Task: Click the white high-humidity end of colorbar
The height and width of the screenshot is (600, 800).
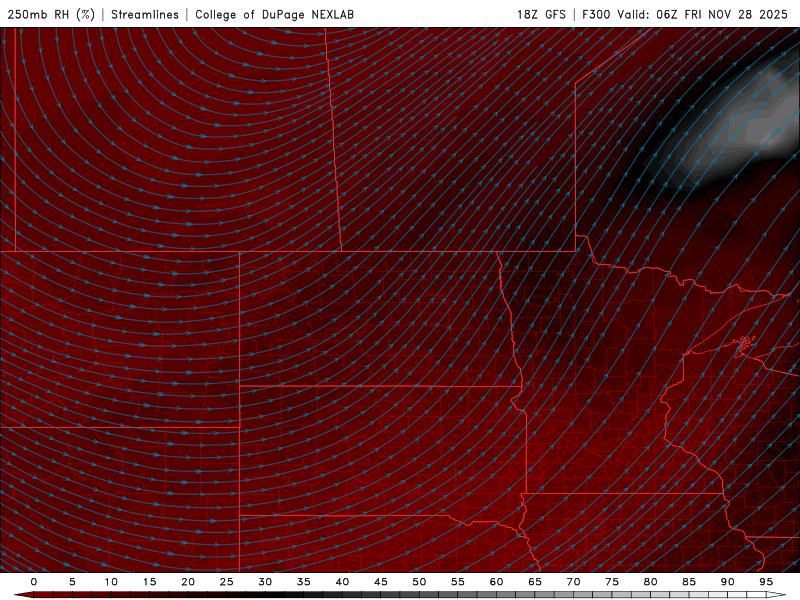Action: 777,595
